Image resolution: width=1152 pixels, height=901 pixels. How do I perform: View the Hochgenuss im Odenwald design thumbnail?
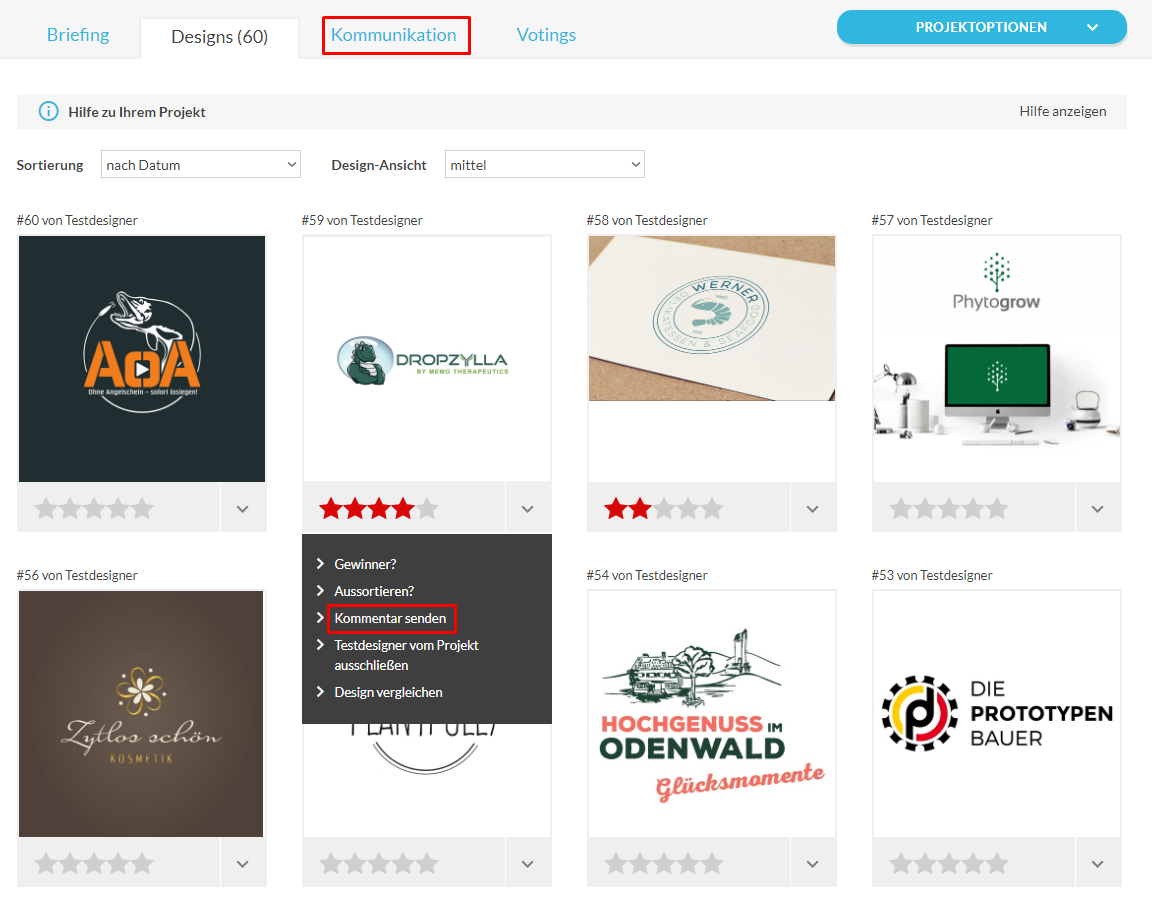click(x=712, y=714)
